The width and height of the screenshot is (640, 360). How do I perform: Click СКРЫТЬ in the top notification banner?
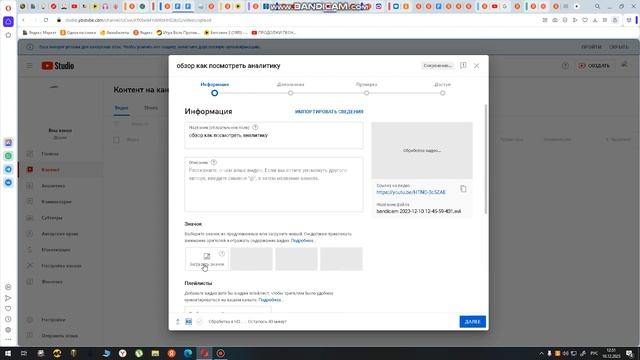point(618,47)
